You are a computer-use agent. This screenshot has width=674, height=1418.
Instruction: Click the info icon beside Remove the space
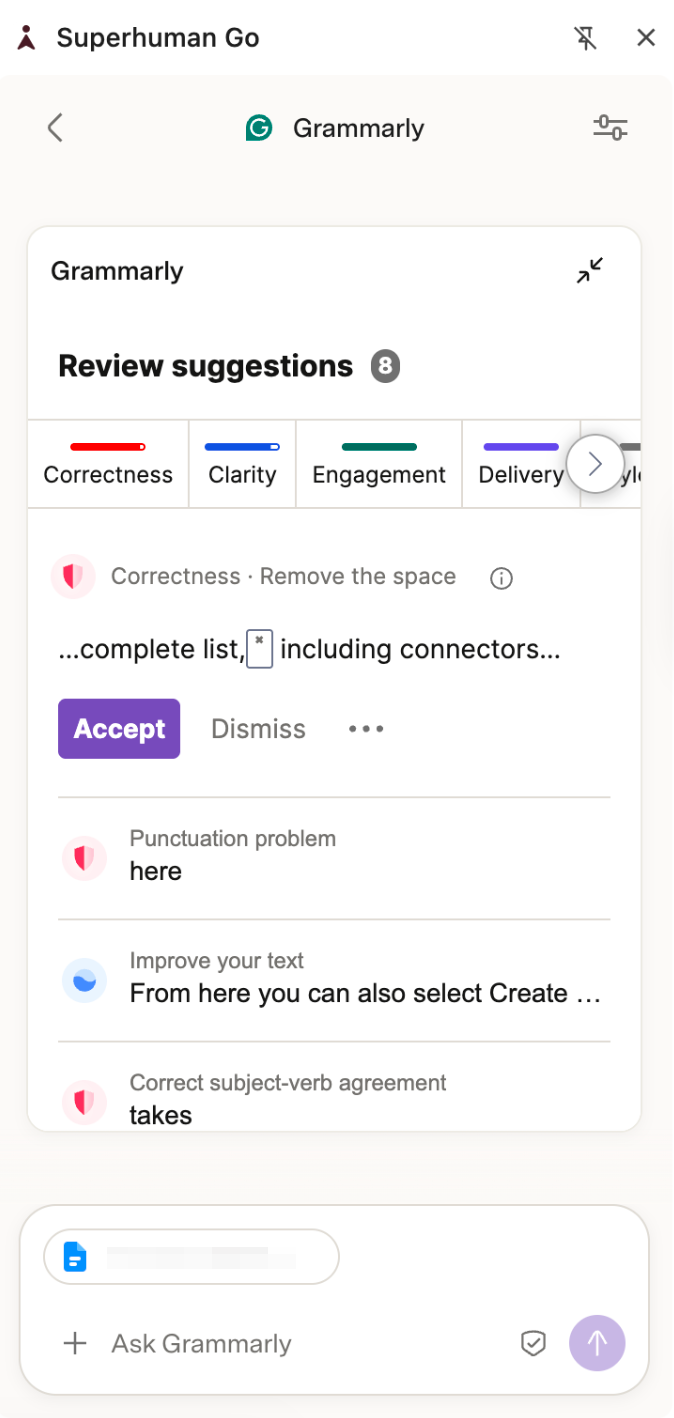tap(502, 578)
